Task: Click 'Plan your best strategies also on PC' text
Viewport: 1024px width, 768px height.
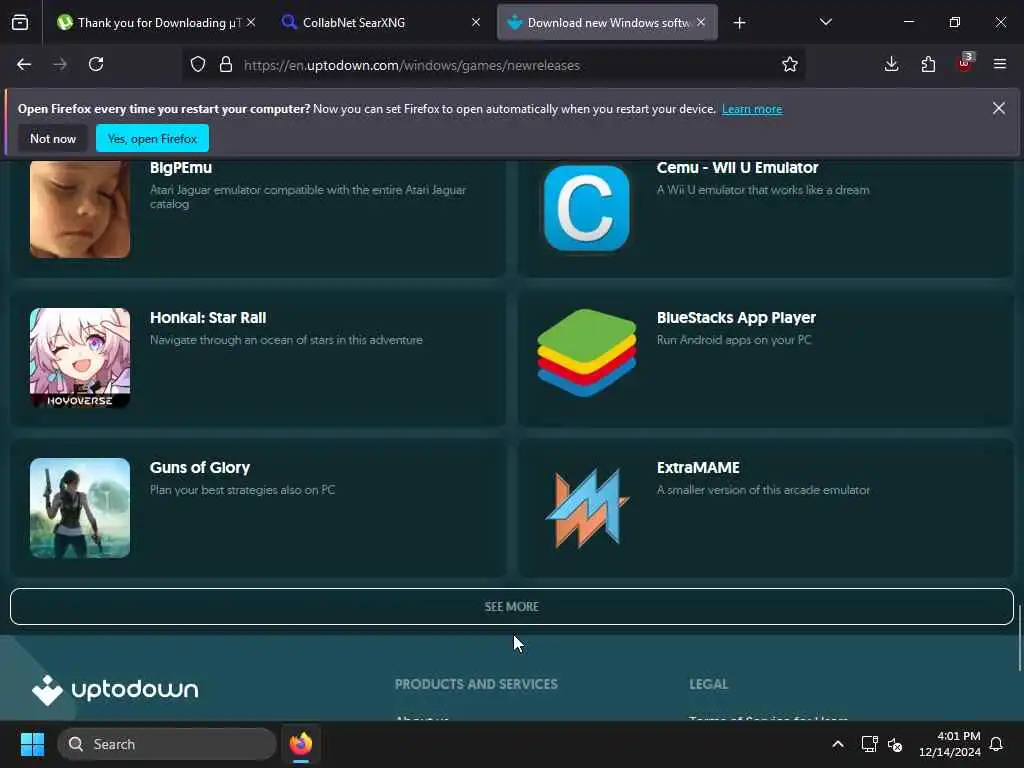Action: pos(242,490)
